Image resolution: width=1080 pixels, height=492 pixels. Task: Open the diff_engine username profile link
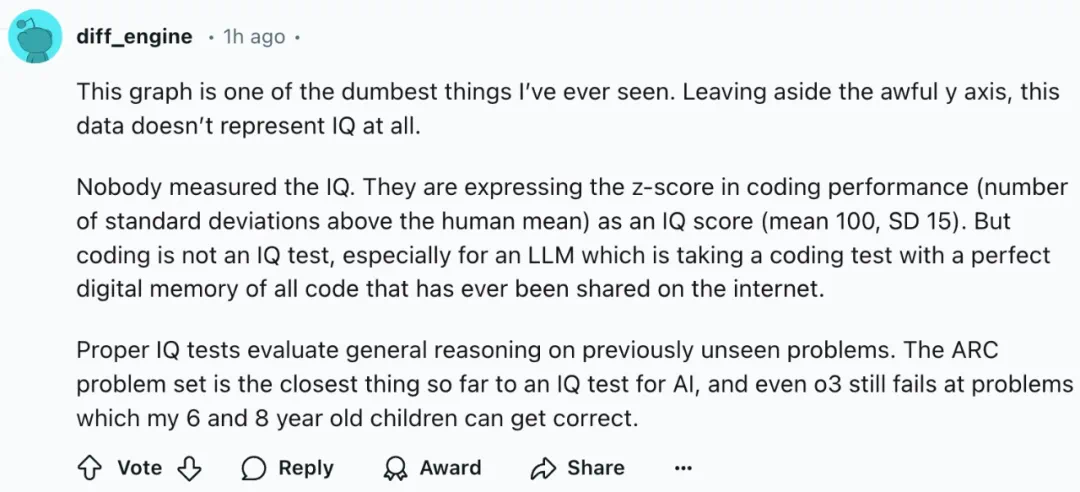click(134, 37)
